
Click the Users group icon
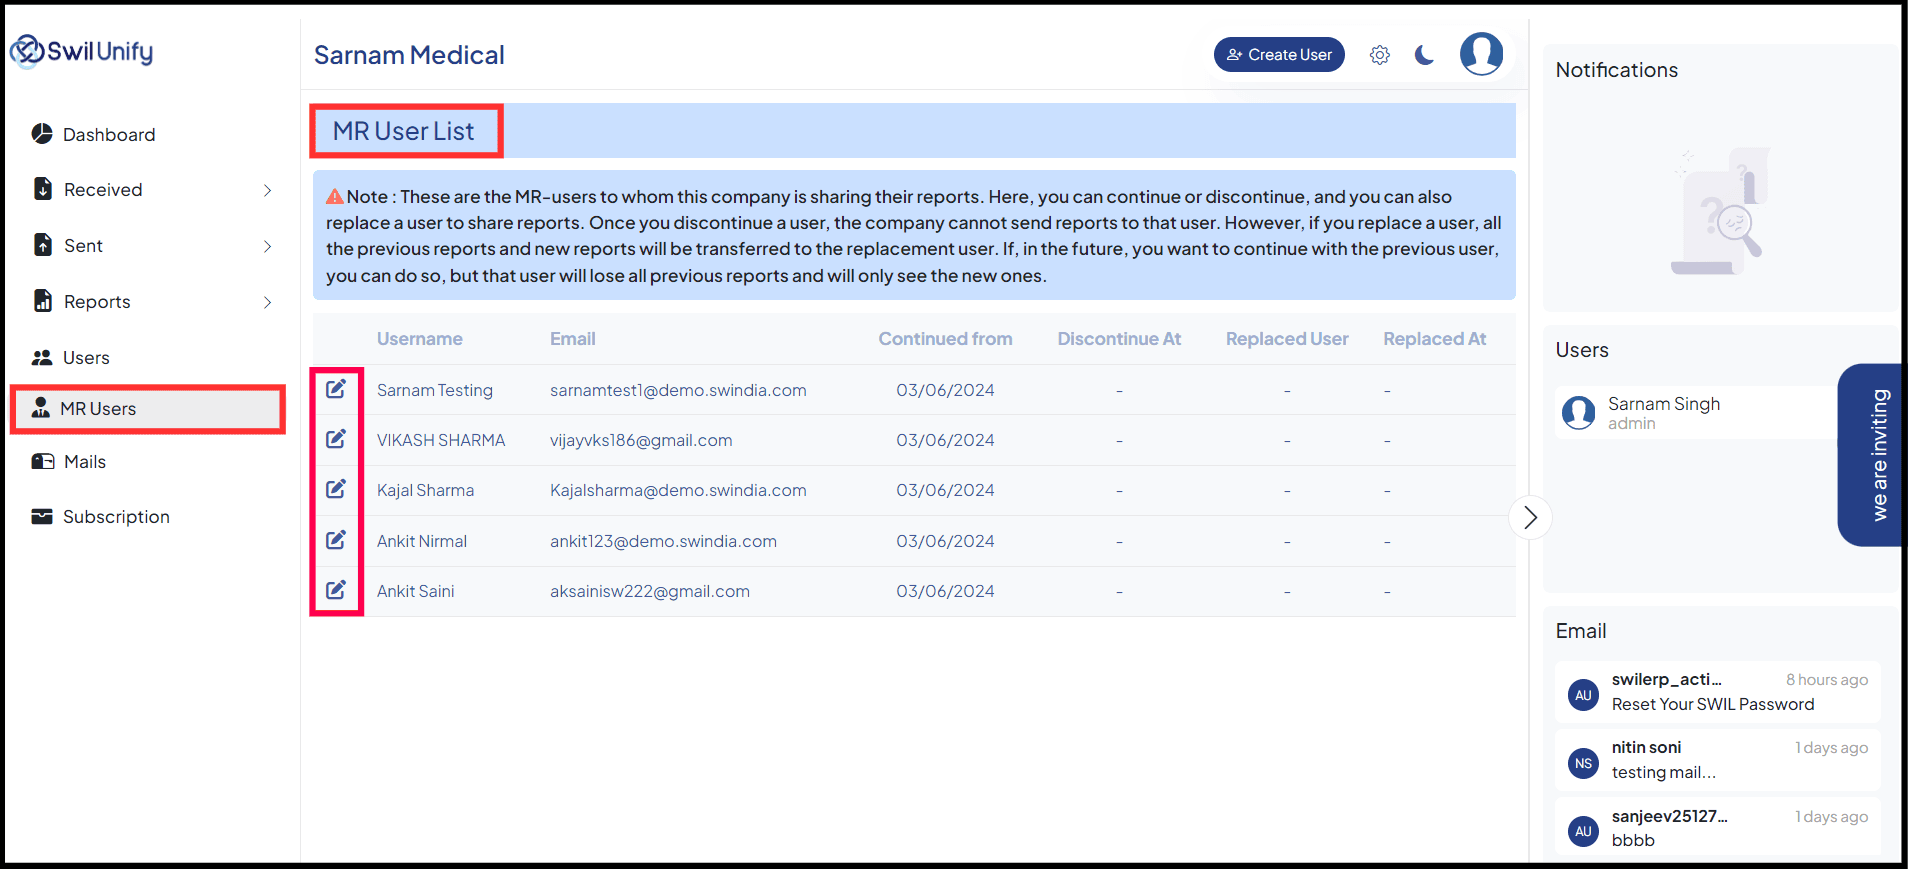point(42,357)
